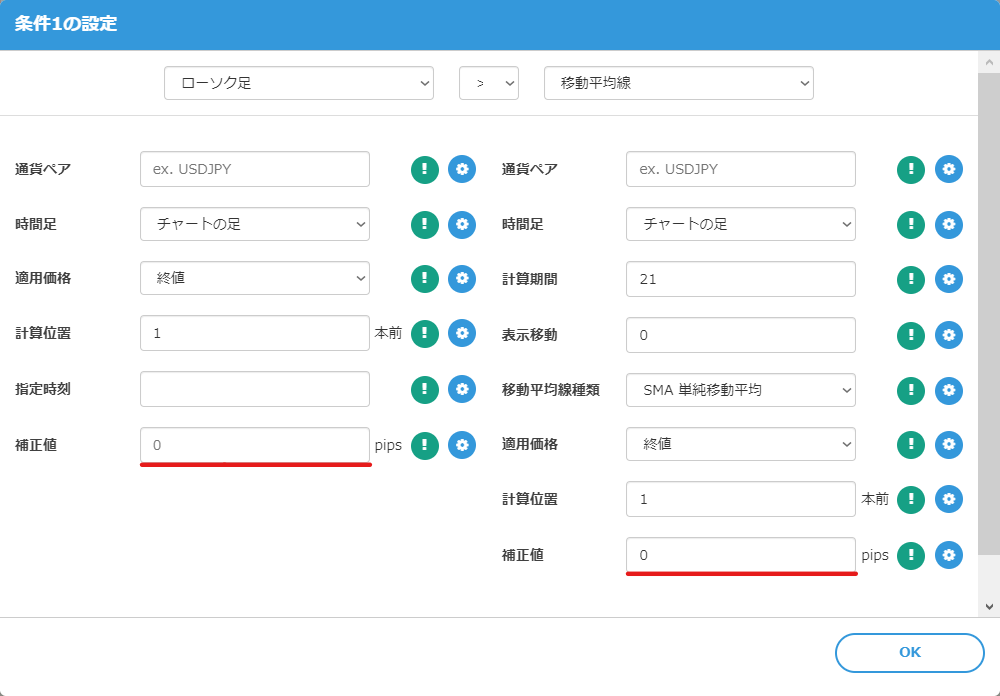
Task: Focus the left 通貨ペア input field
Action: tap(254, 169)
